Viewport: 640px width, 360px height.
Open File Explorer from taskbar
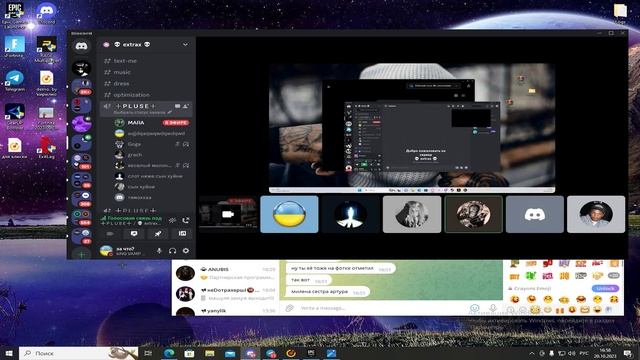[x=210, y=353]
